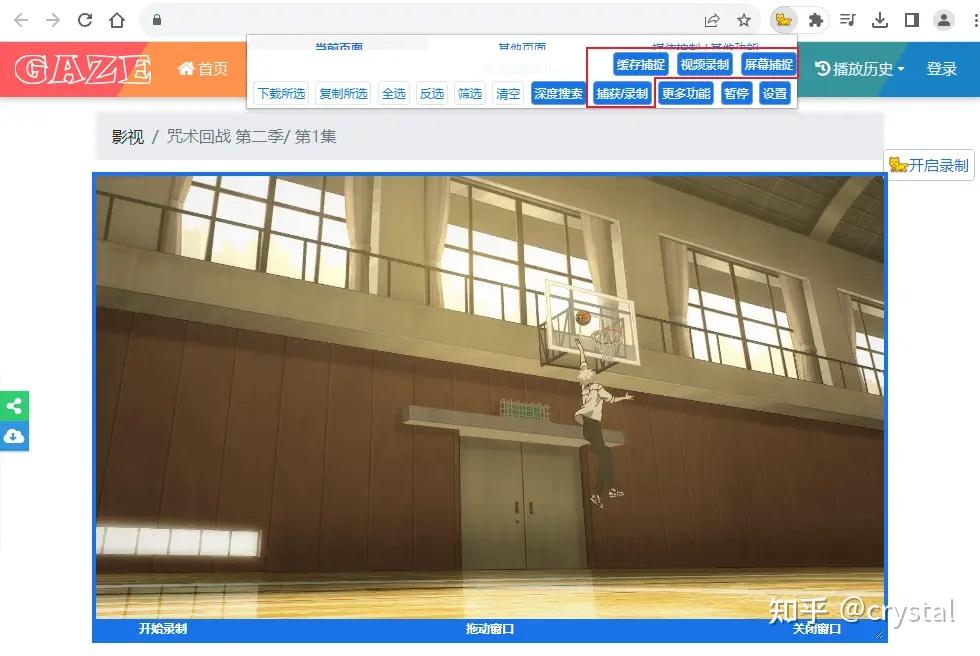Click the 反选 button
Viewport: 980px width, 656px height.
click(x=432, y=94)
